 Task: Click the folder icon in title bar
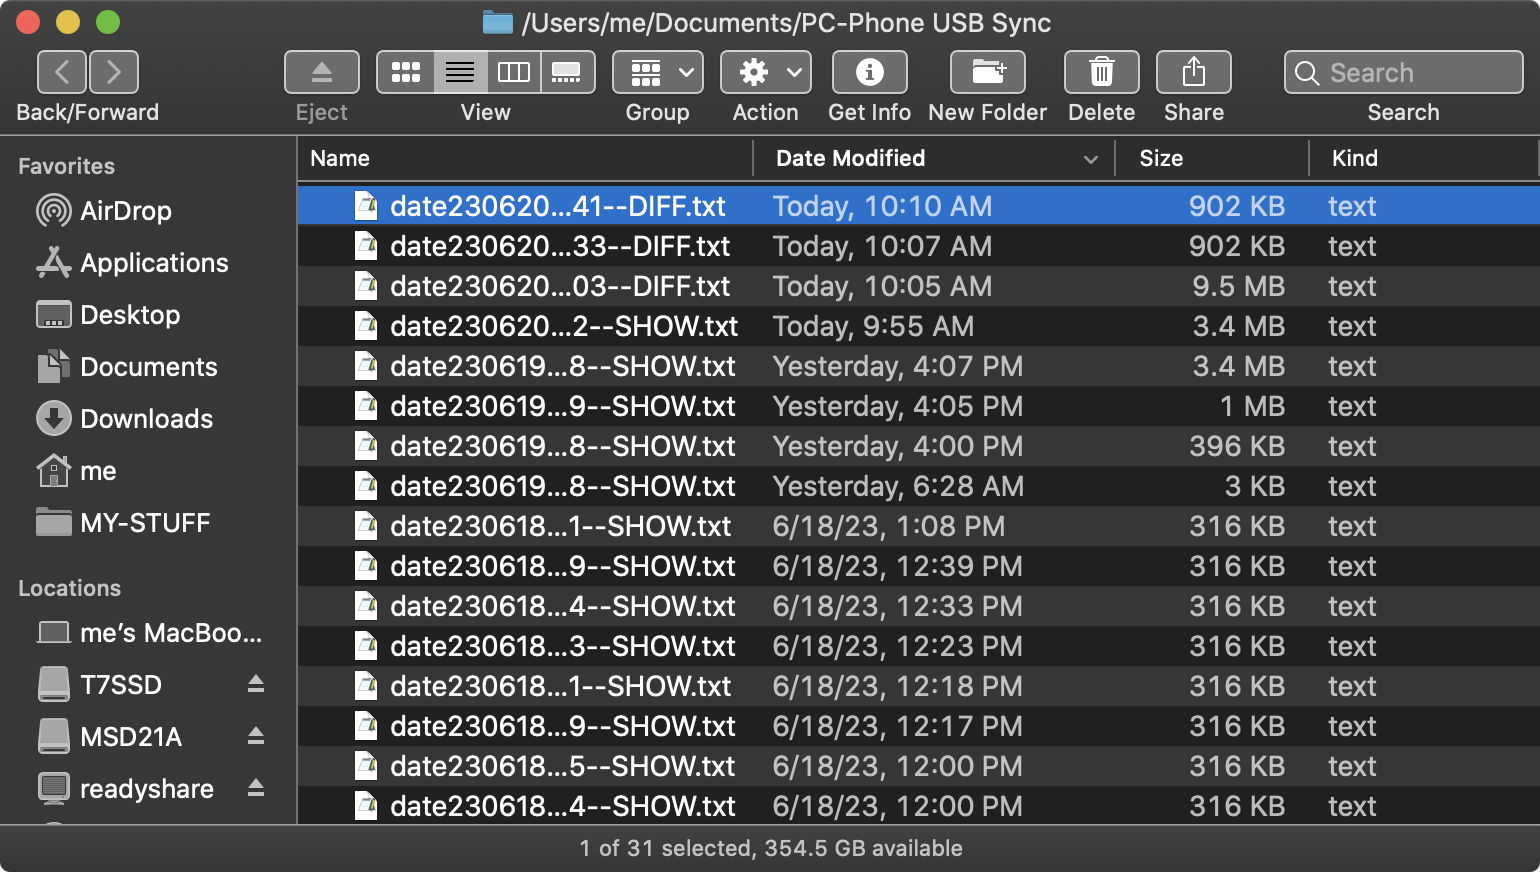click(498, 22)
